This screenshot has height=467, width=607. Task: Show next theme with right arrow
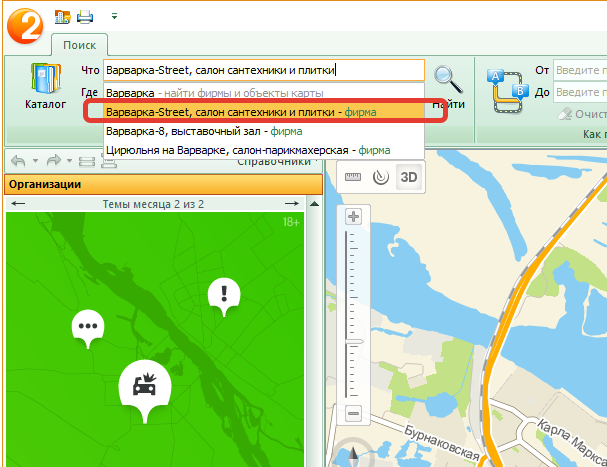click(x=292, y=204)
